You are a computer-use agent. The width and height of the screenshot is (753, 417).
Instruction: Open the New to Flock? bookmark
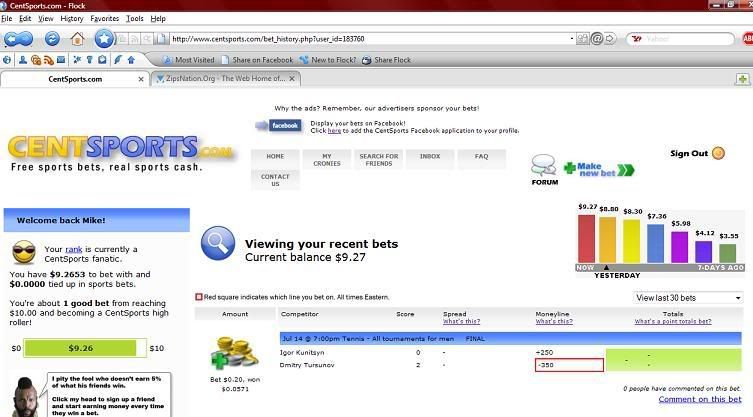(x=328, y=60)
